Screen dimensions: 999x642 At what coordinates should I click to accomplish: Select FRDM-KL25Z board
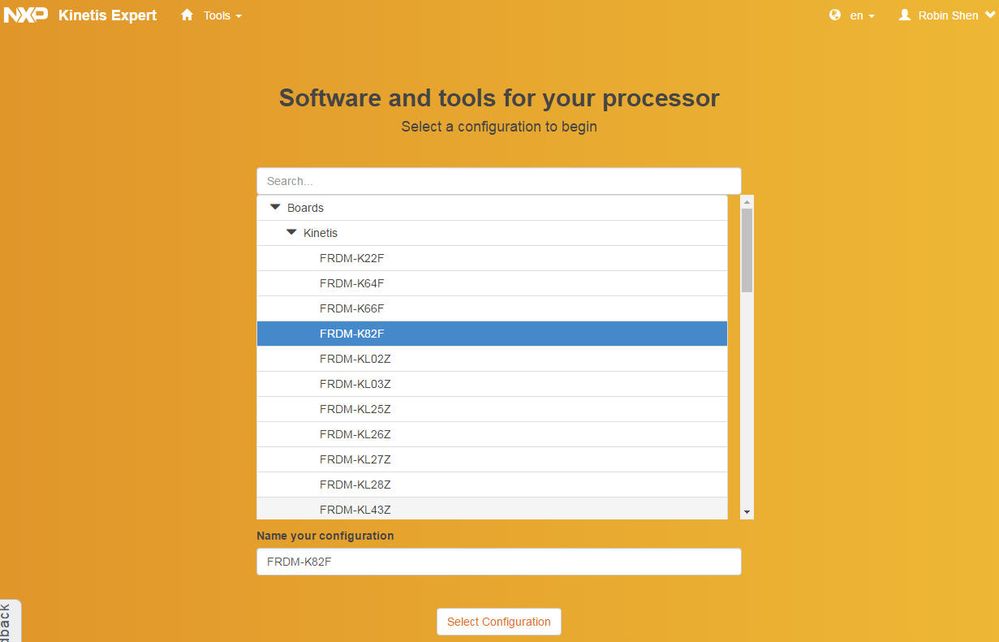pos(492,409)
